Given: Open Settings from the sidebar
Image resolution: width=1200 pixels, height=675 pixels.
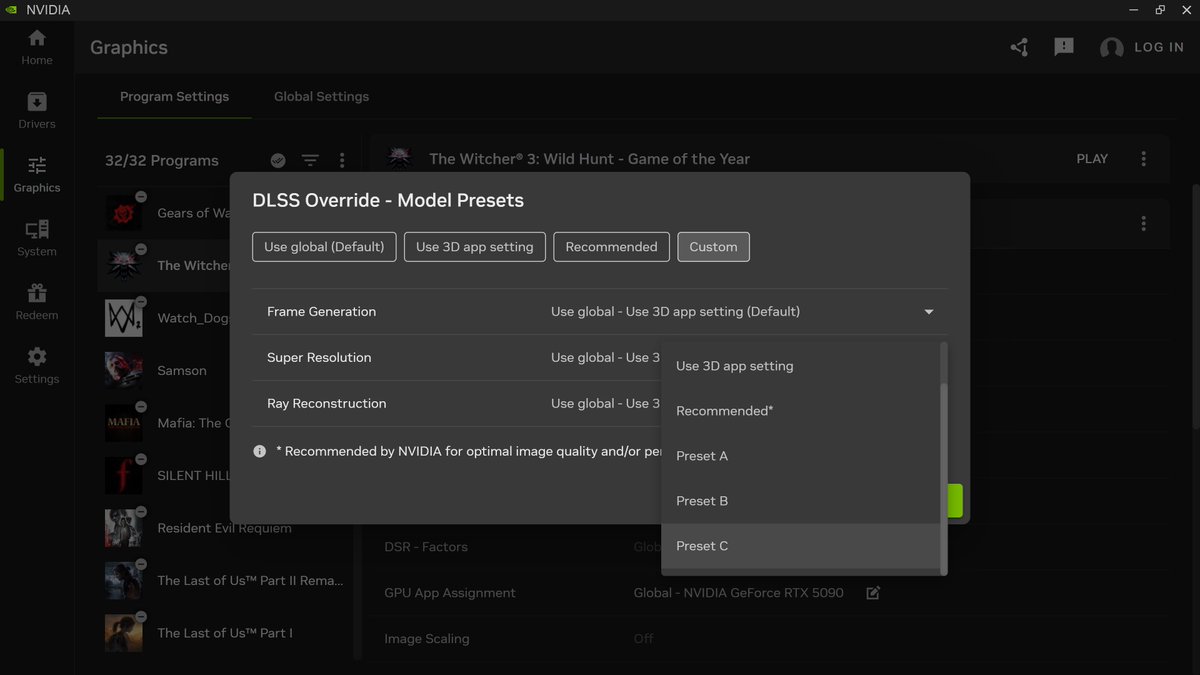Looking at the screenshot, I should [37, 366].
